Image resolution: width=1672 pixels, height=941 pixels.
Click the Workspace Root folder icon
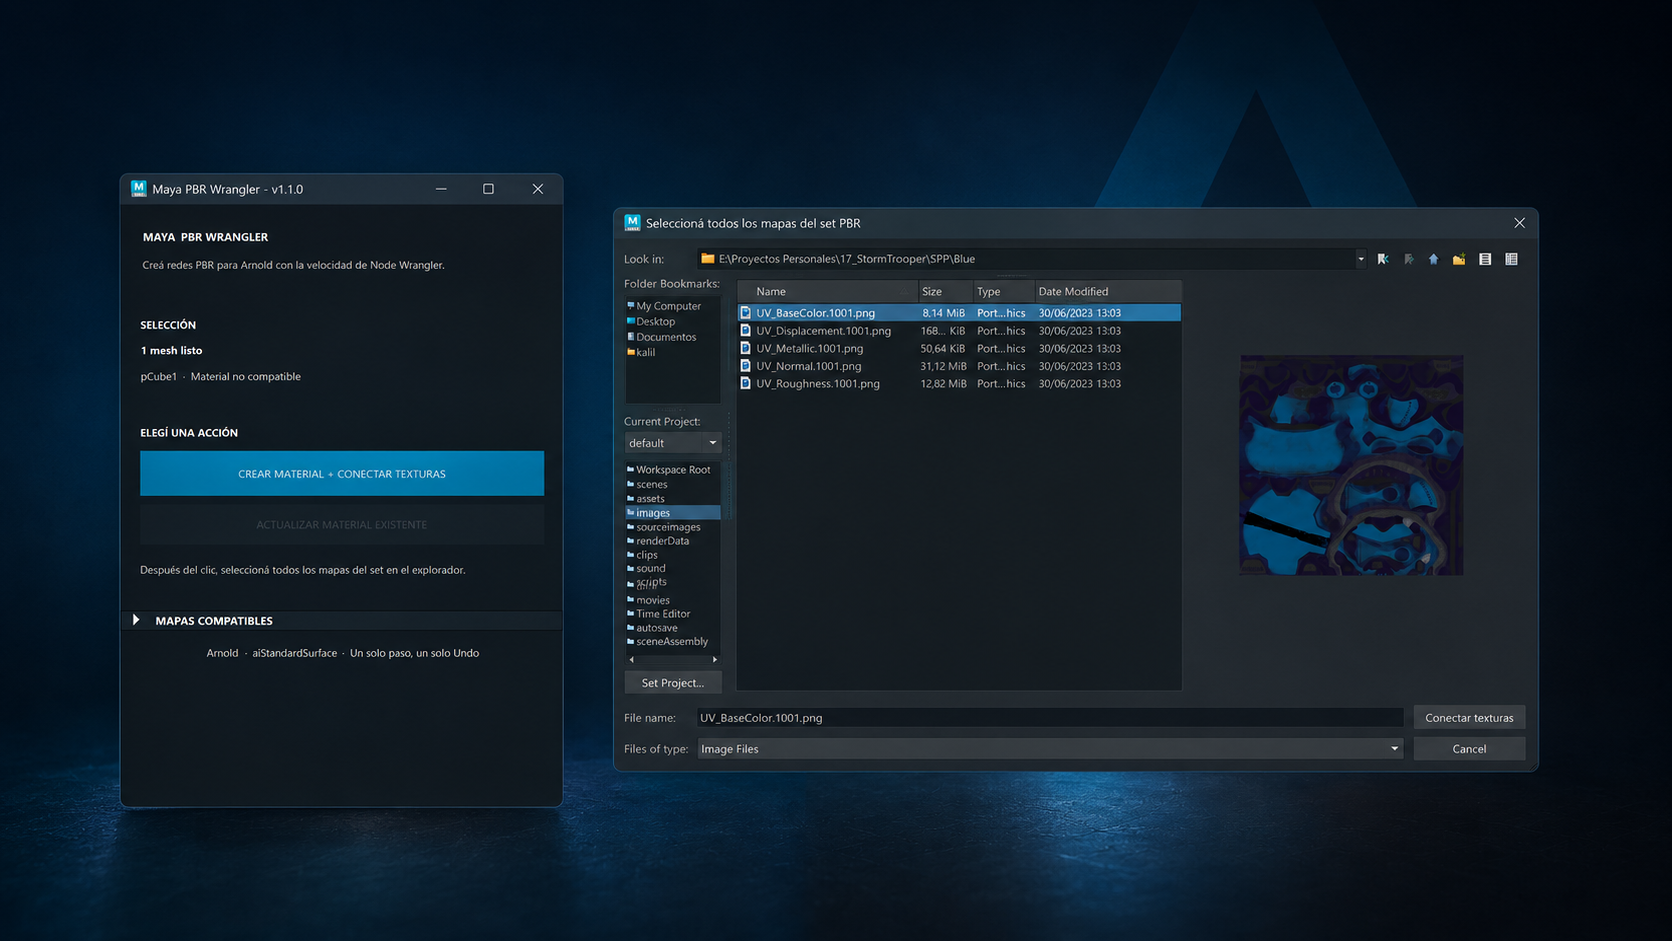pos(630,469)
